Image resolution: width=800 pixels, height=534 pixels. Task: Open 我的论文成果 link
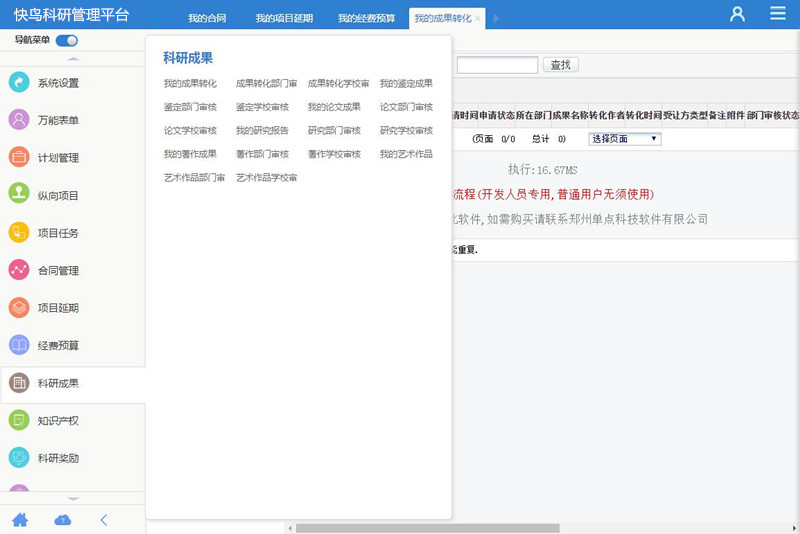(x=334, y=107)
